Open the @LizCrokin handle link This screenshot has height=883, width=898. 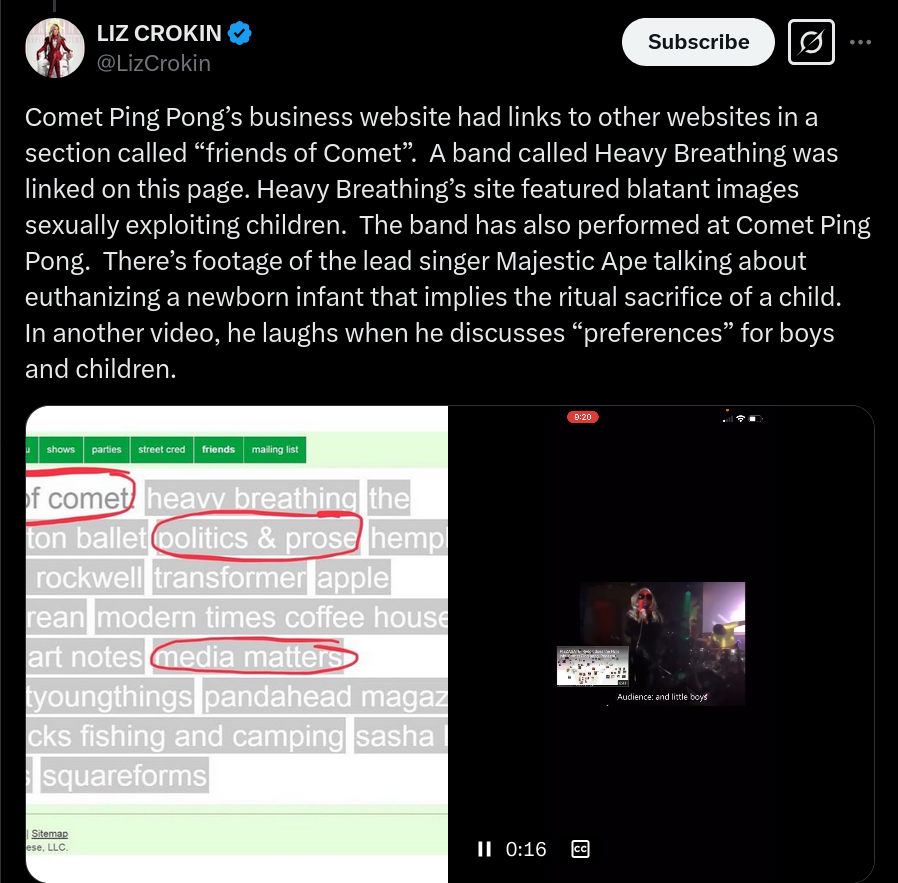point(153,63)
